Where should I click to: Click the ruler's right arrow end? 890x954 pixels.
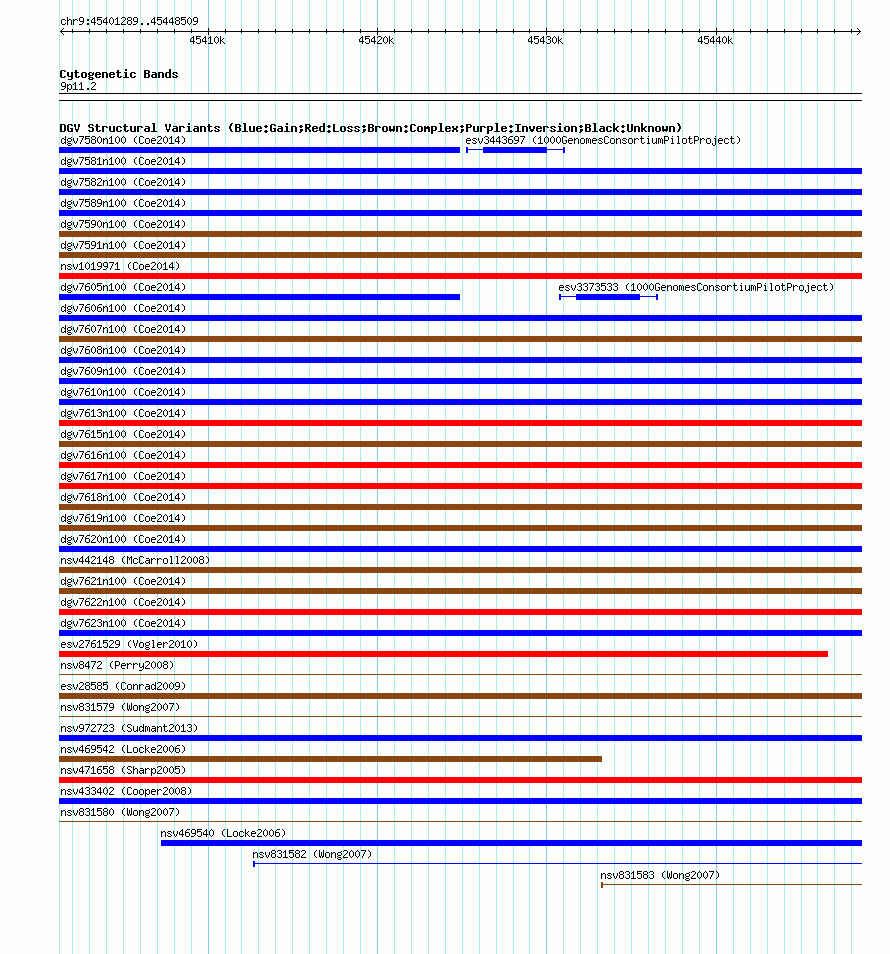858,31
